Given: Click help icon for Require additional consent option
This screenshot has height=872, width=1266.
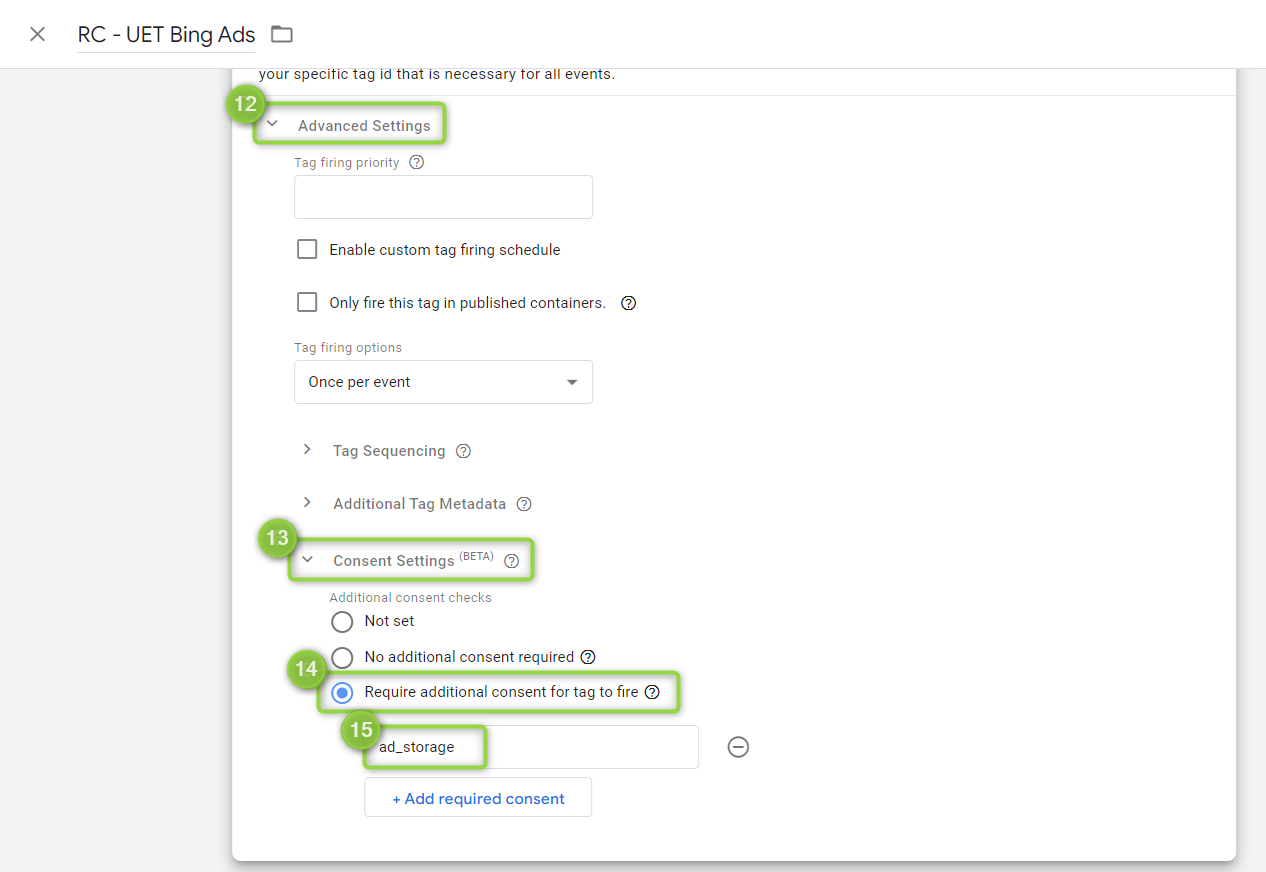Looking at the screenshot, I should tap(652, 692).
